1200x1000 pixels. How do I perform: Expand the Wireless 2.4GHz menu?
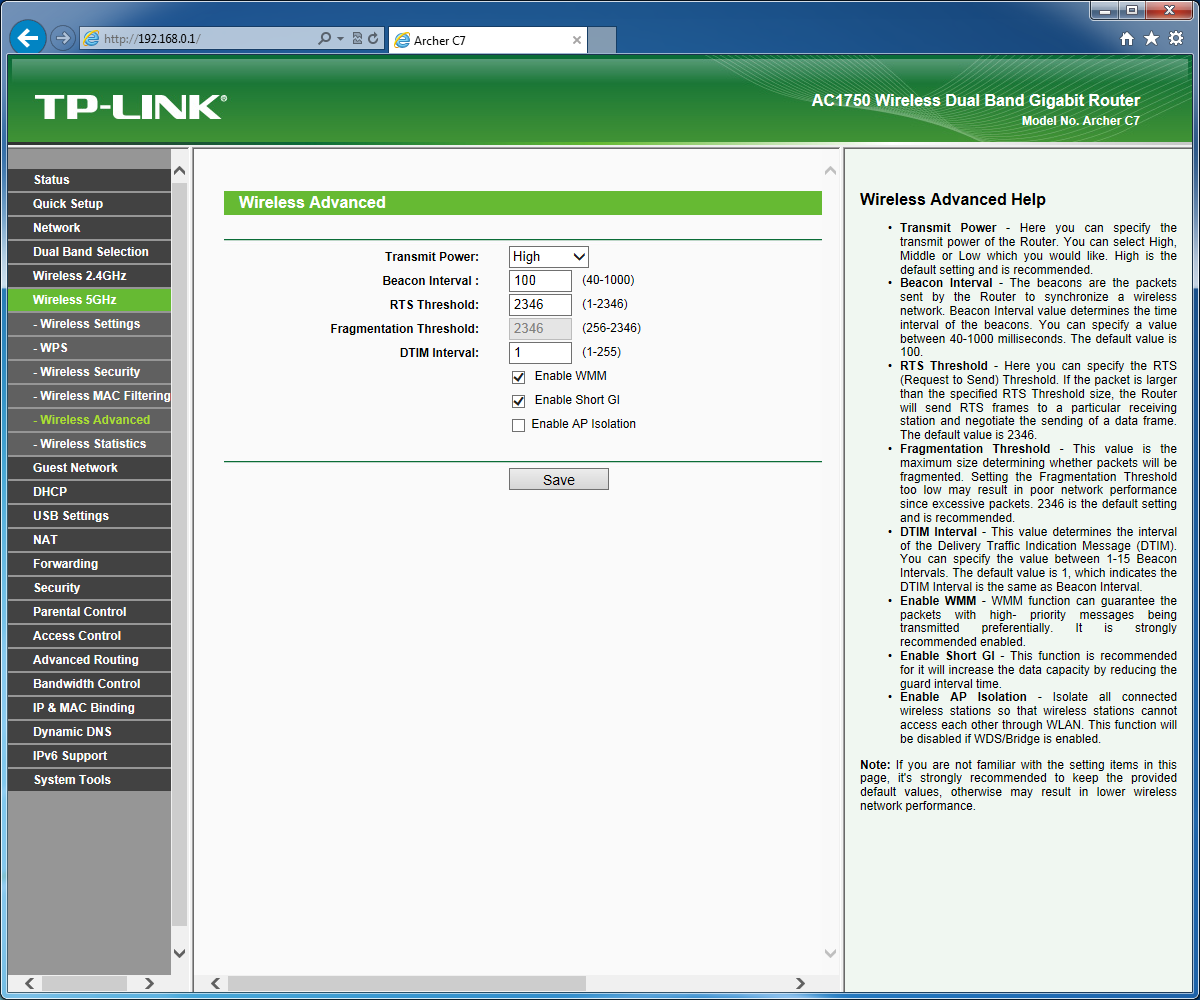pos(89,276)
